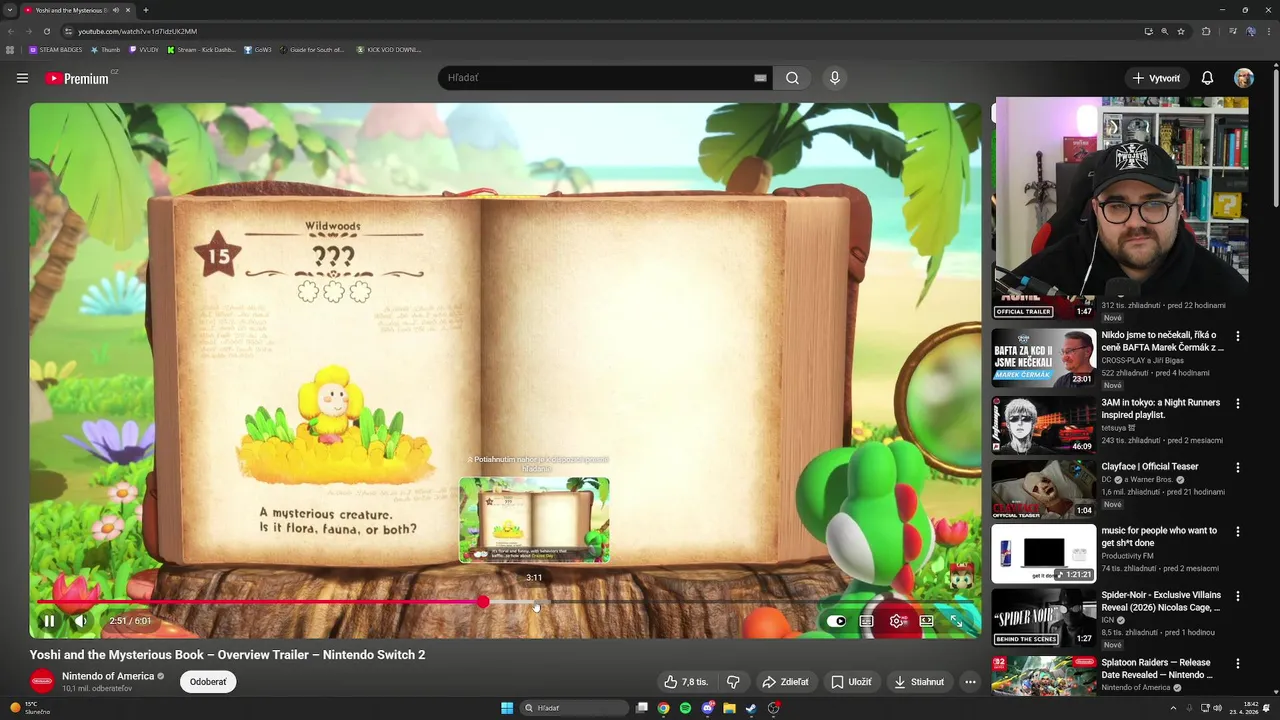The height and width of the screenshot is (720, 1280).
Task: Enter fullscreen mode
Action: [956, 621]
